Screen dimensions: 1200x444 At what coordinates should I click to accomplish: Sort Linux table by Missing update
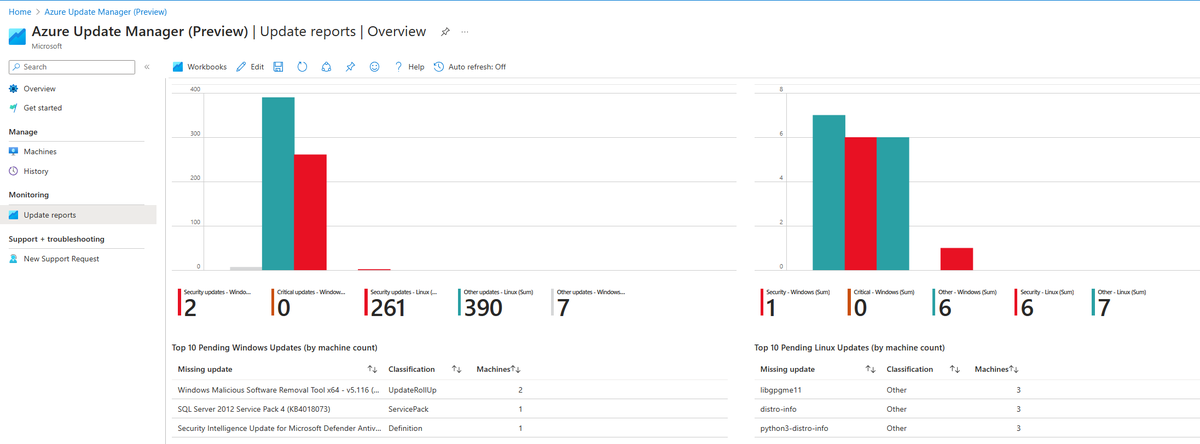click(870, 369)
